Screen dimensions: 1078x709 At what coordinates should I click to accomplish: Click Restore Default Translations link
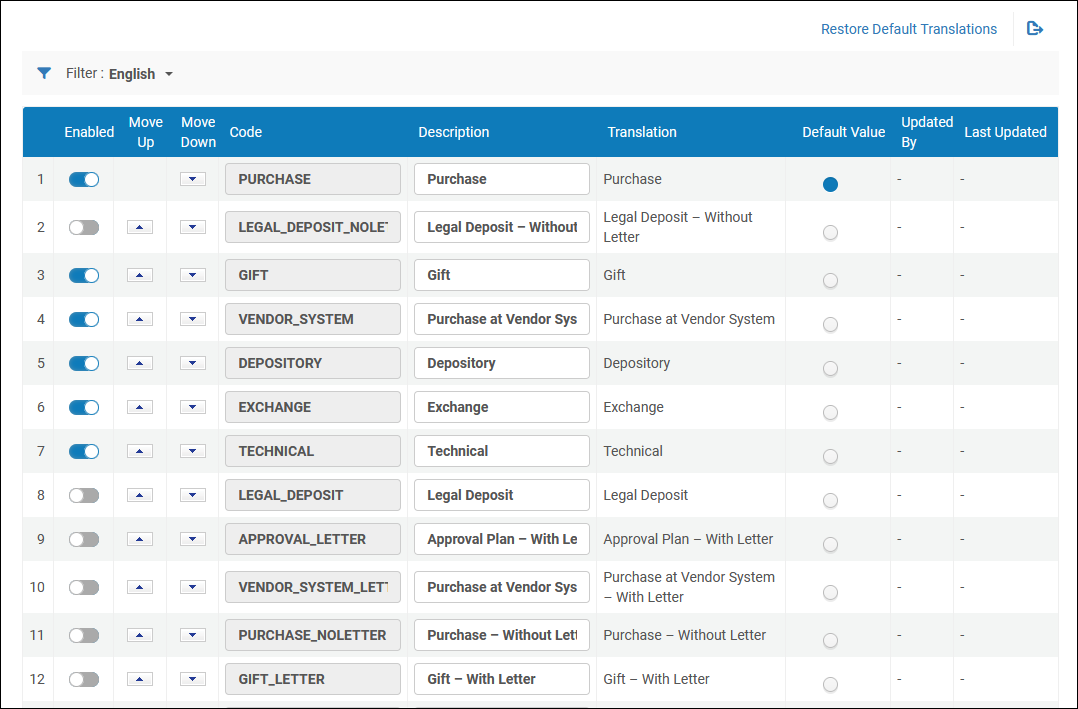coord(909,29)
